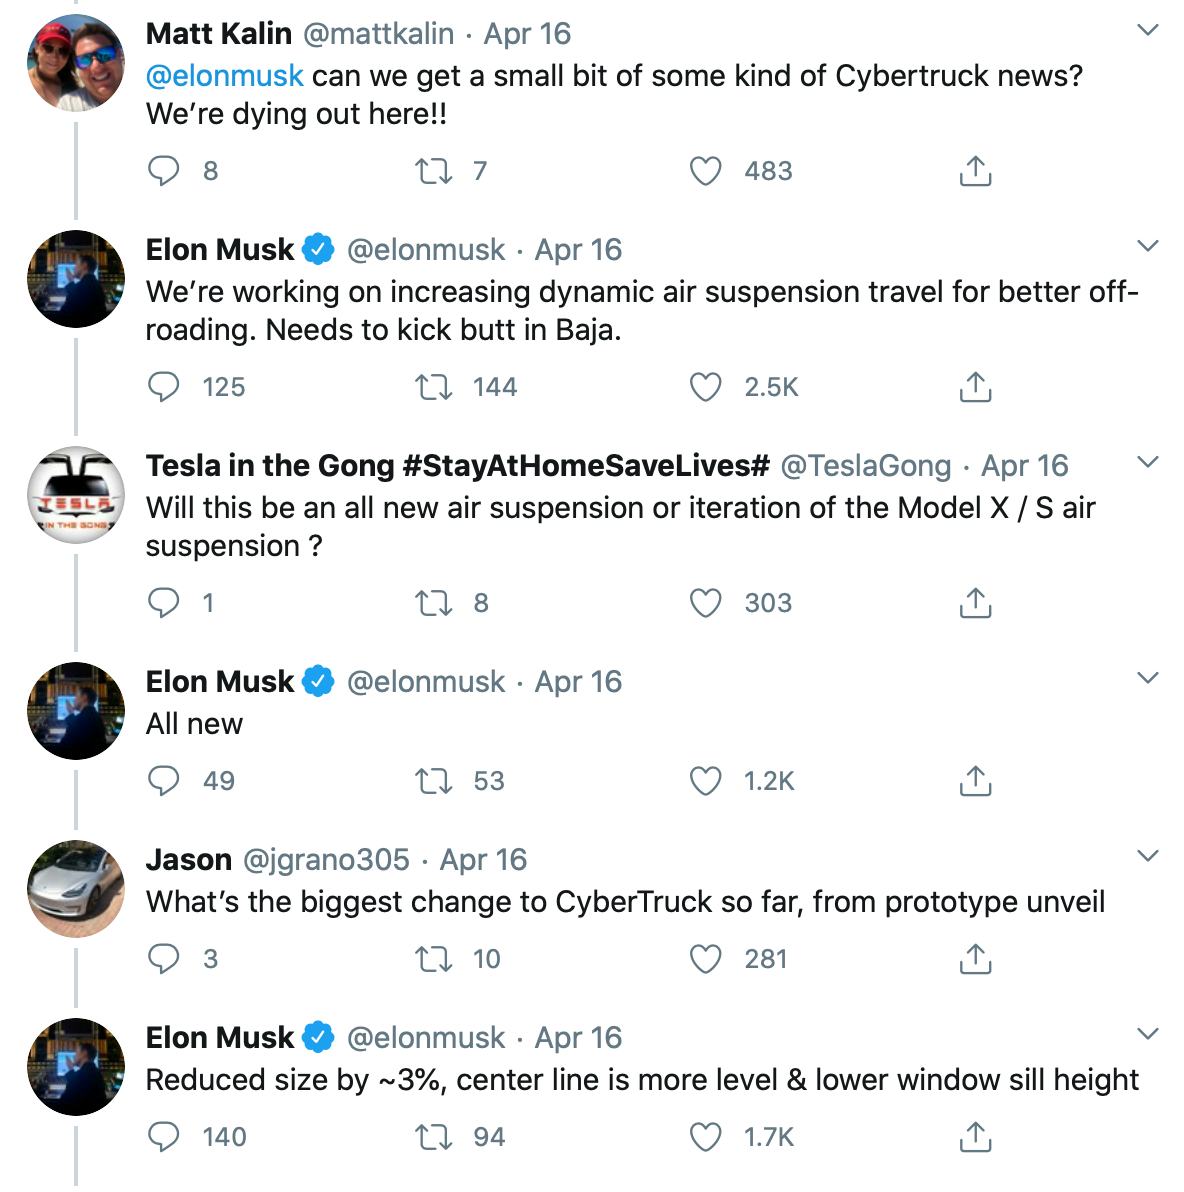Share Elon's "Reduced size" tweet
This screenshot has height=1192, width=1184.
point(975,1137)
